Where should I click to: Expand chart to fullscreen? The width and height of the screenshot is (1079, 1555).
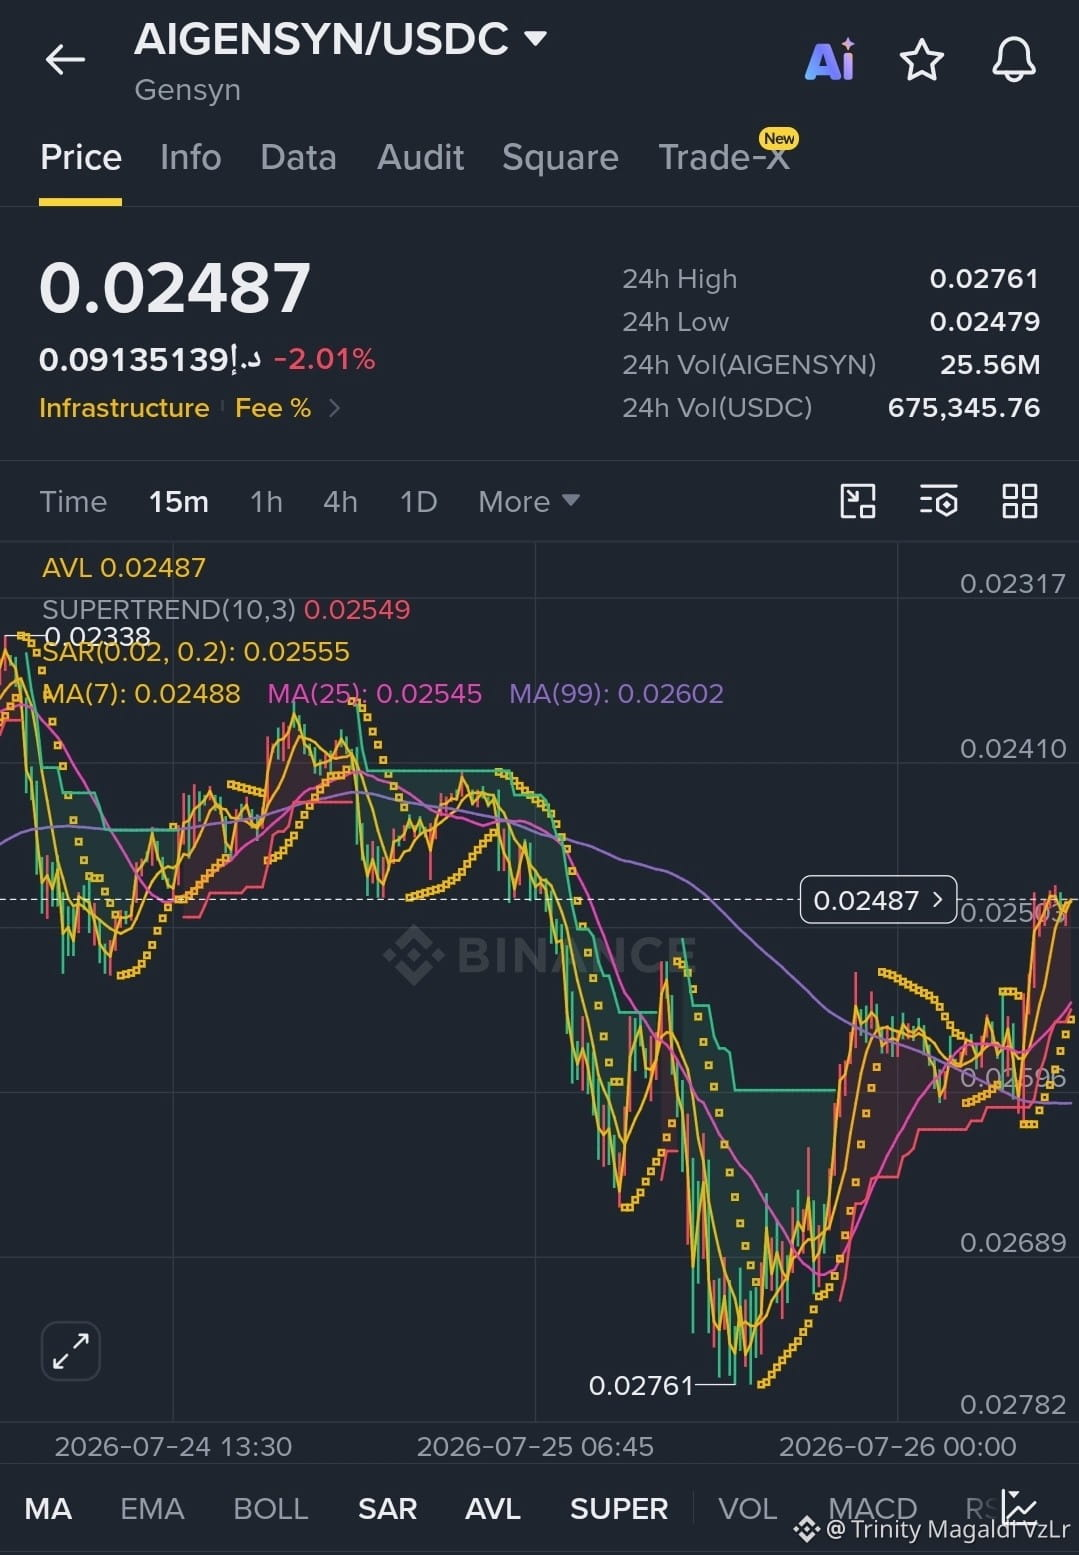tap(71, 1351)
